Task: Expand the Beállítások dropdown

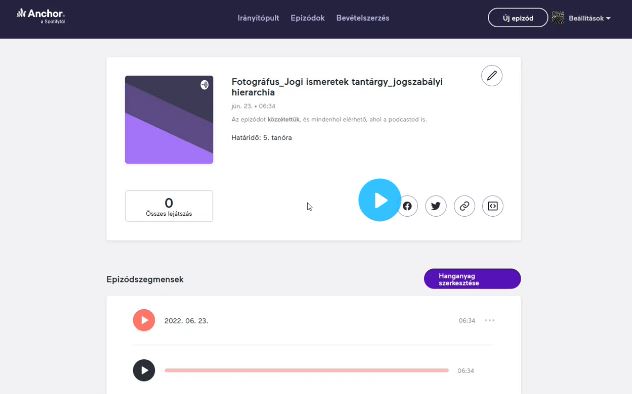Action: (589, 18)
